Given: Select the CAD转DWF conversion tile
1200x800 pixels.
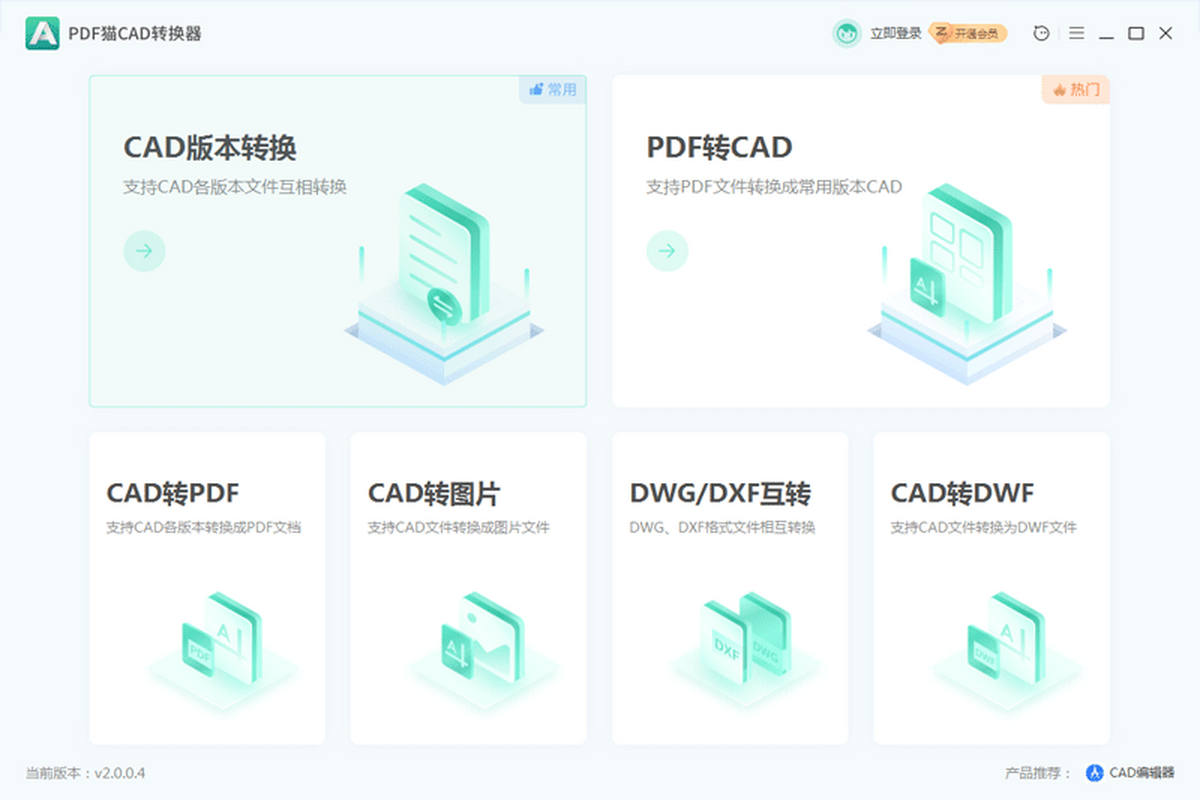Looking at the screenshot, I should coord(991,588).
